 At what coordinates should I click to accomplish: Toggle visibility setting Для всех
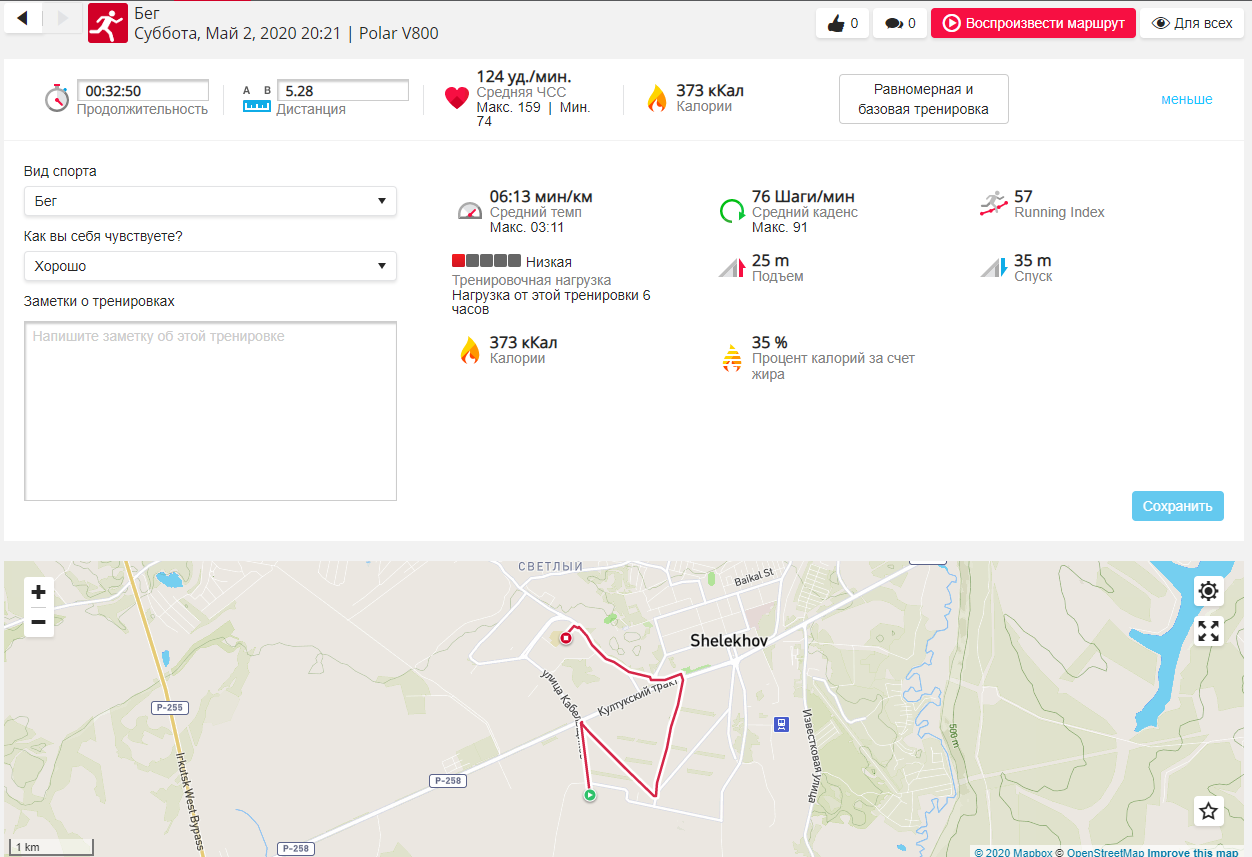pos(1192,23)
